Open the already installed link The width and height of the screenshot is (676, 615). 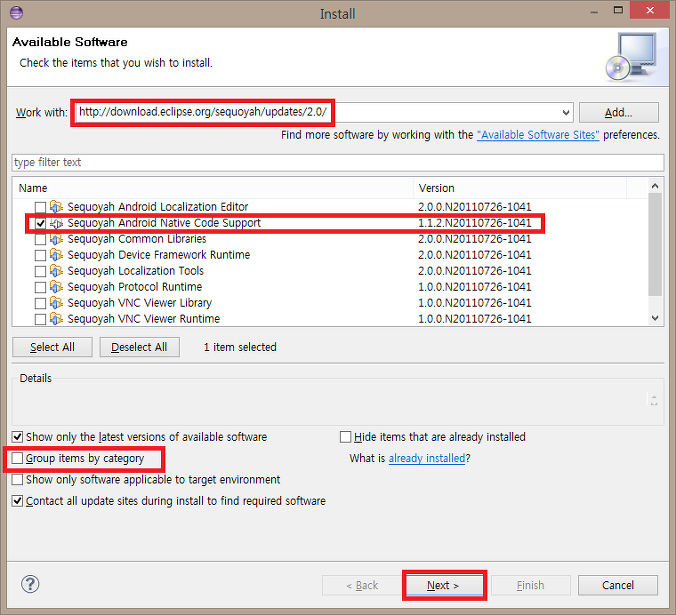[x=427, y=458]
